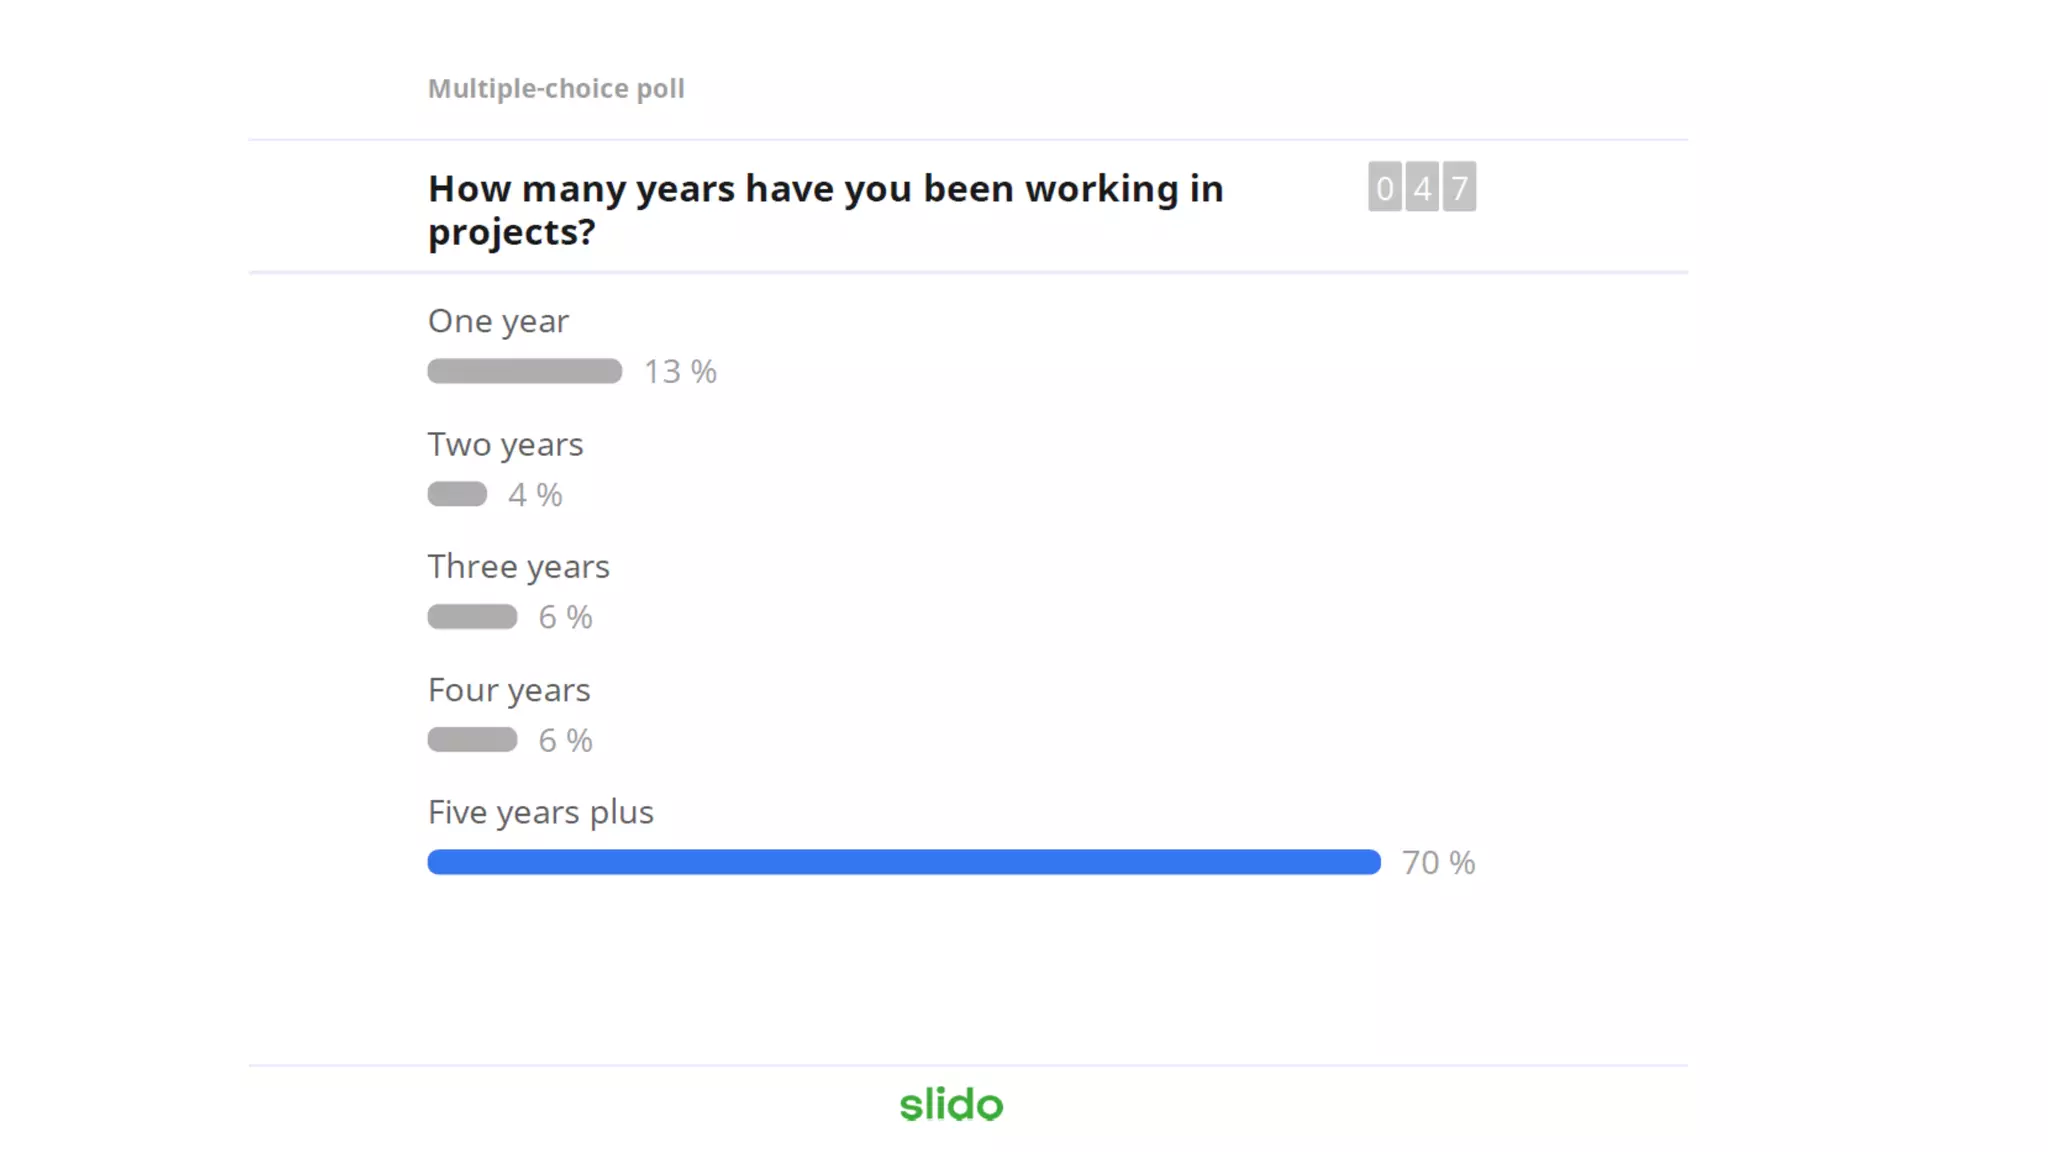Click the Three years 6% bar
Image resolution: width=2048 pixels, height=1152 pixels.
(472, 617)
